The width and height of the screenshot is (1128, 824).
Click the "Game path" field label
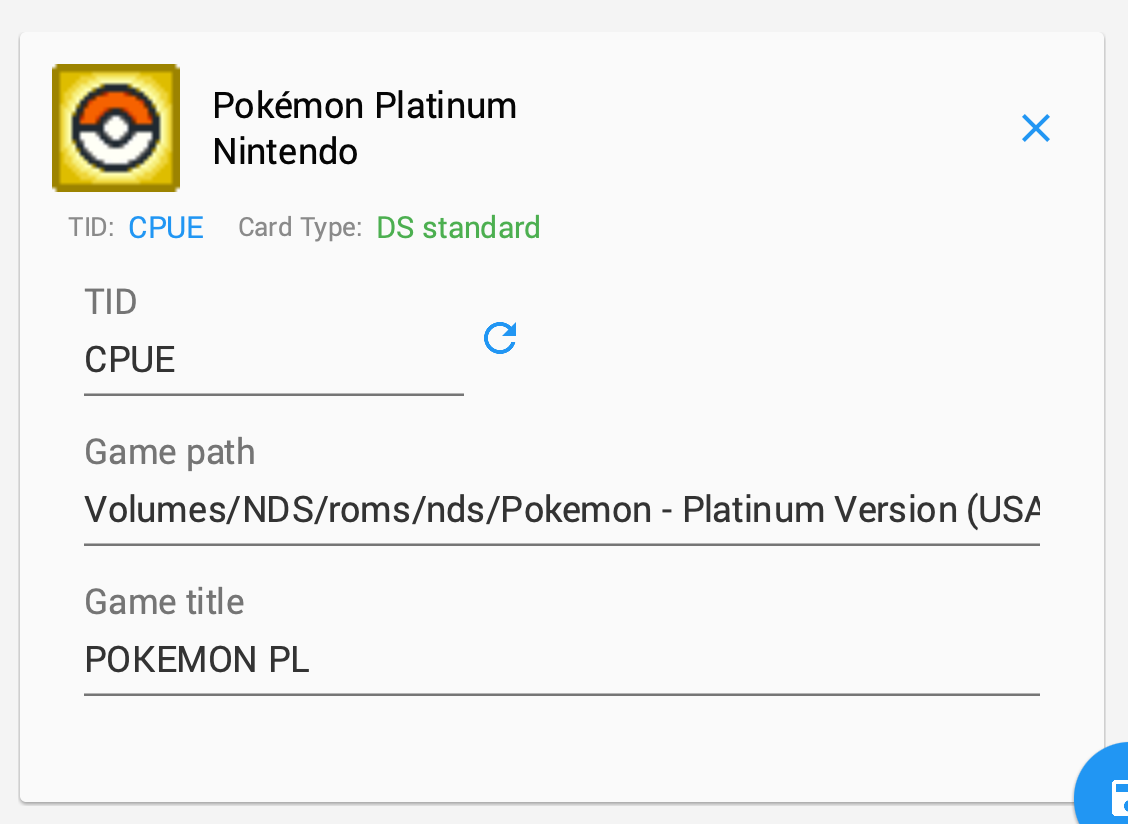pos(170,453)
